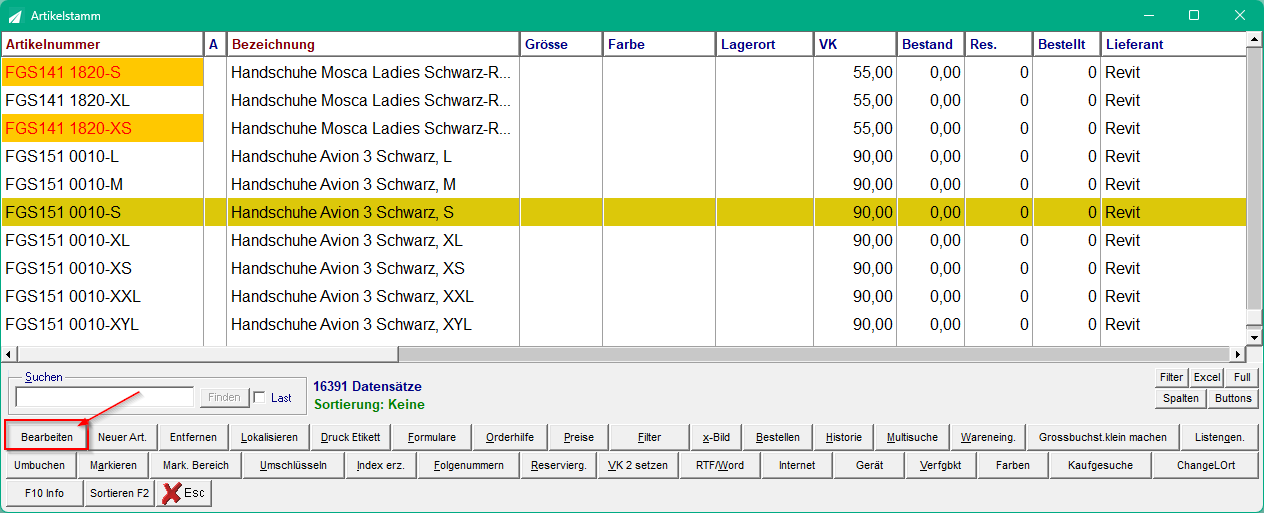Click into the Suchen input field
The width and height of the screenshot is (1264, 513).
pyautogui.click(x=105, y=397)
